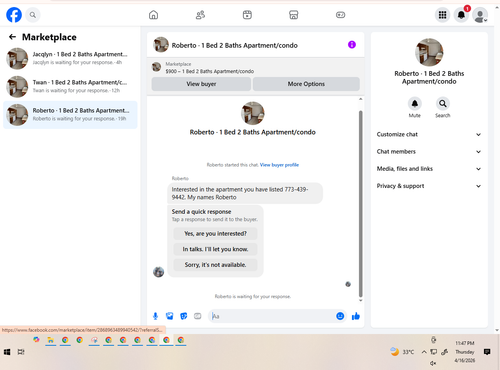
Task: Go to the Home tab icon
Action: tap(153, 15)
